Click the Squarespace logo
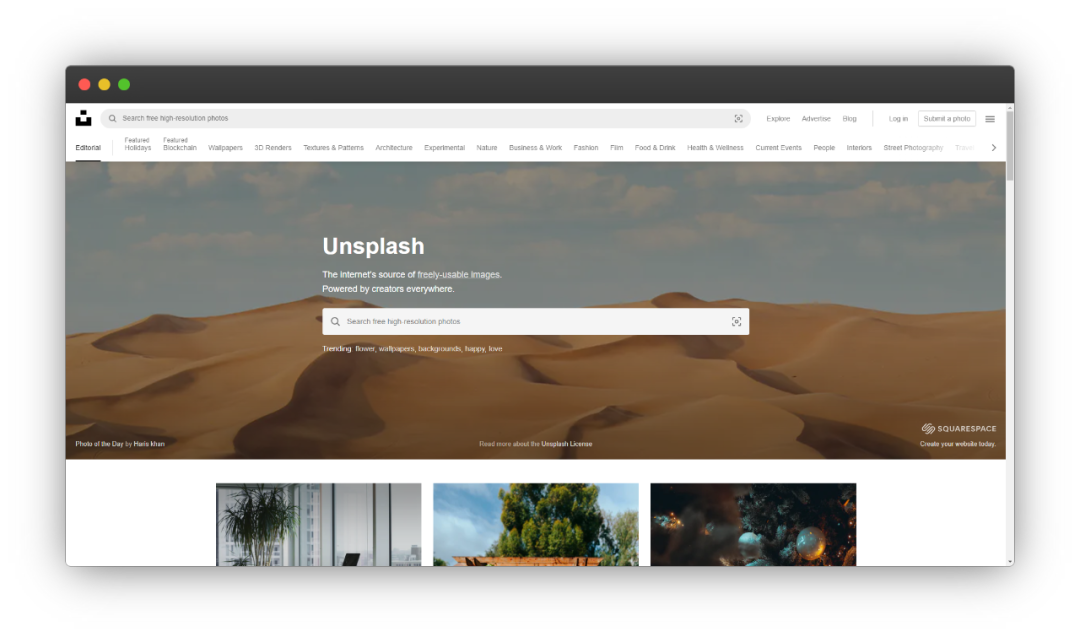 pos(959,428)
